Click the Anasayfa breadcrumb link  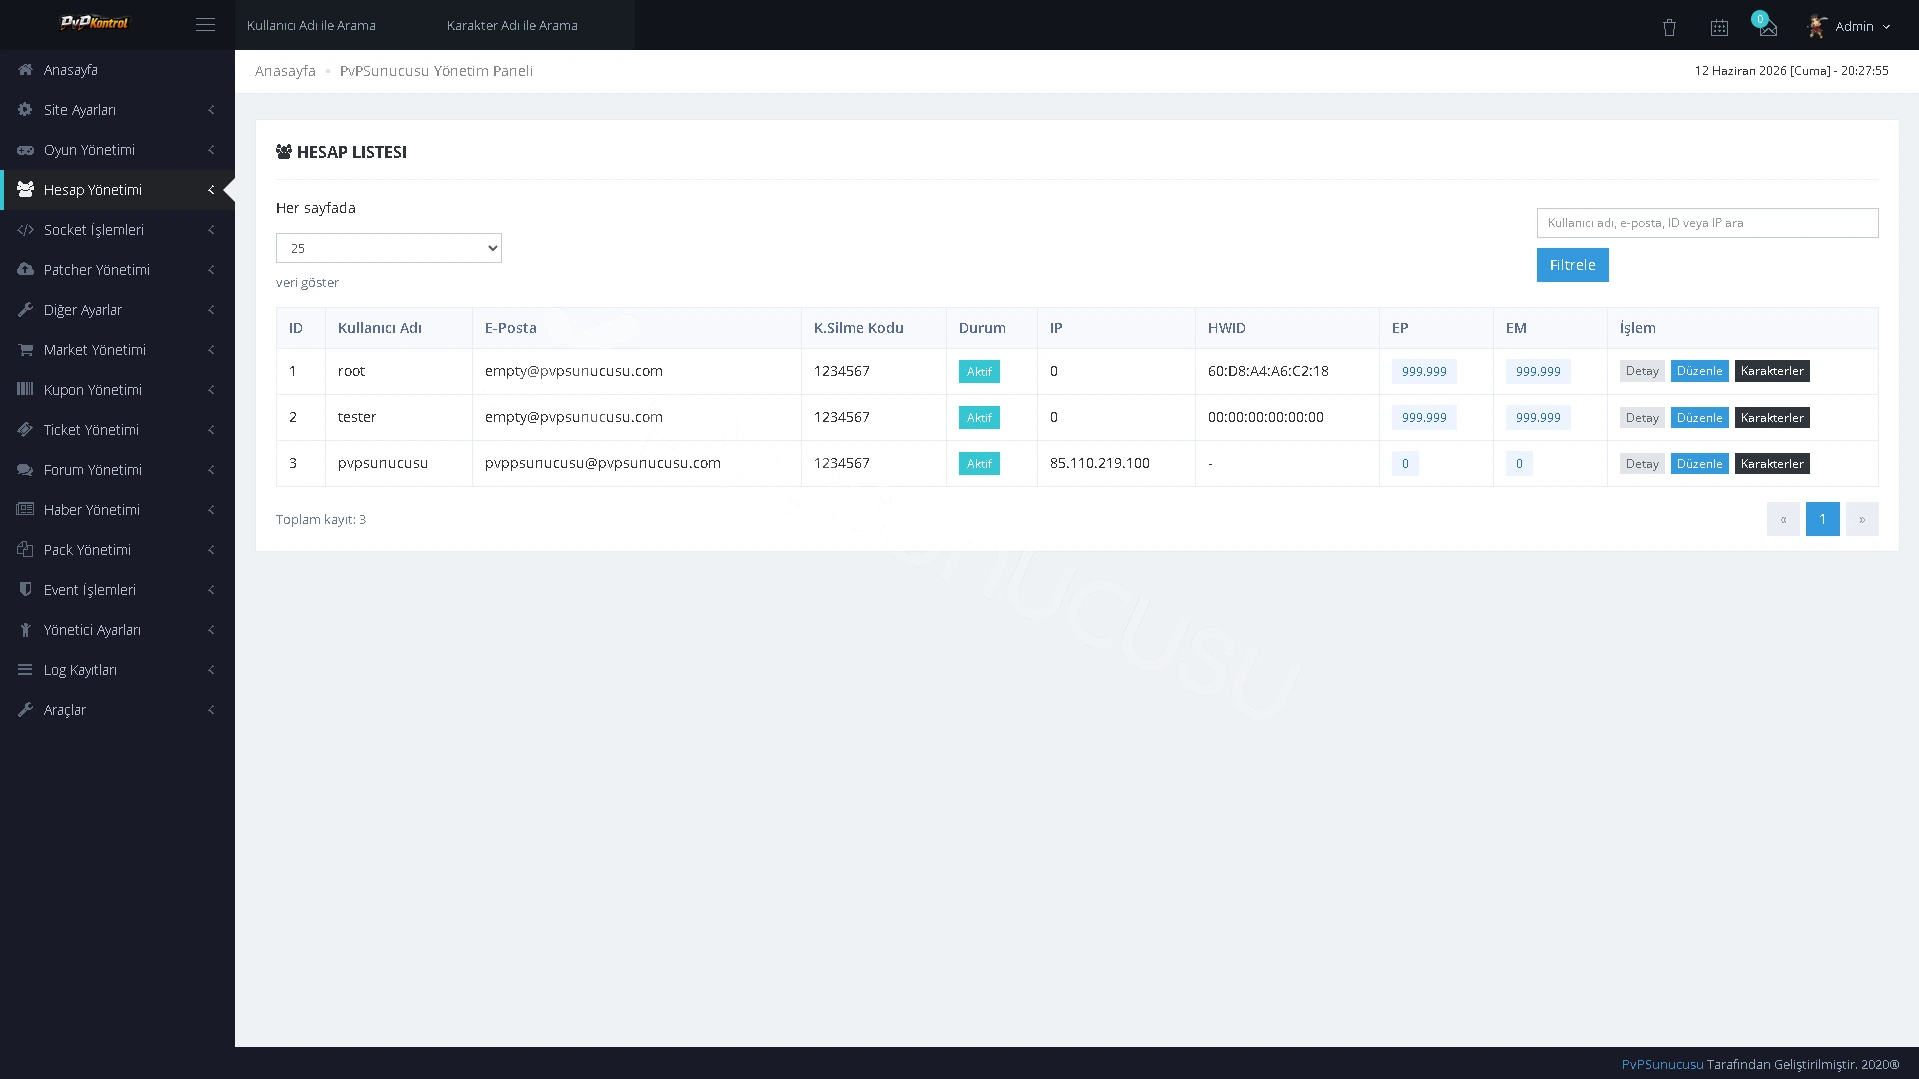(x=285, y=71)
